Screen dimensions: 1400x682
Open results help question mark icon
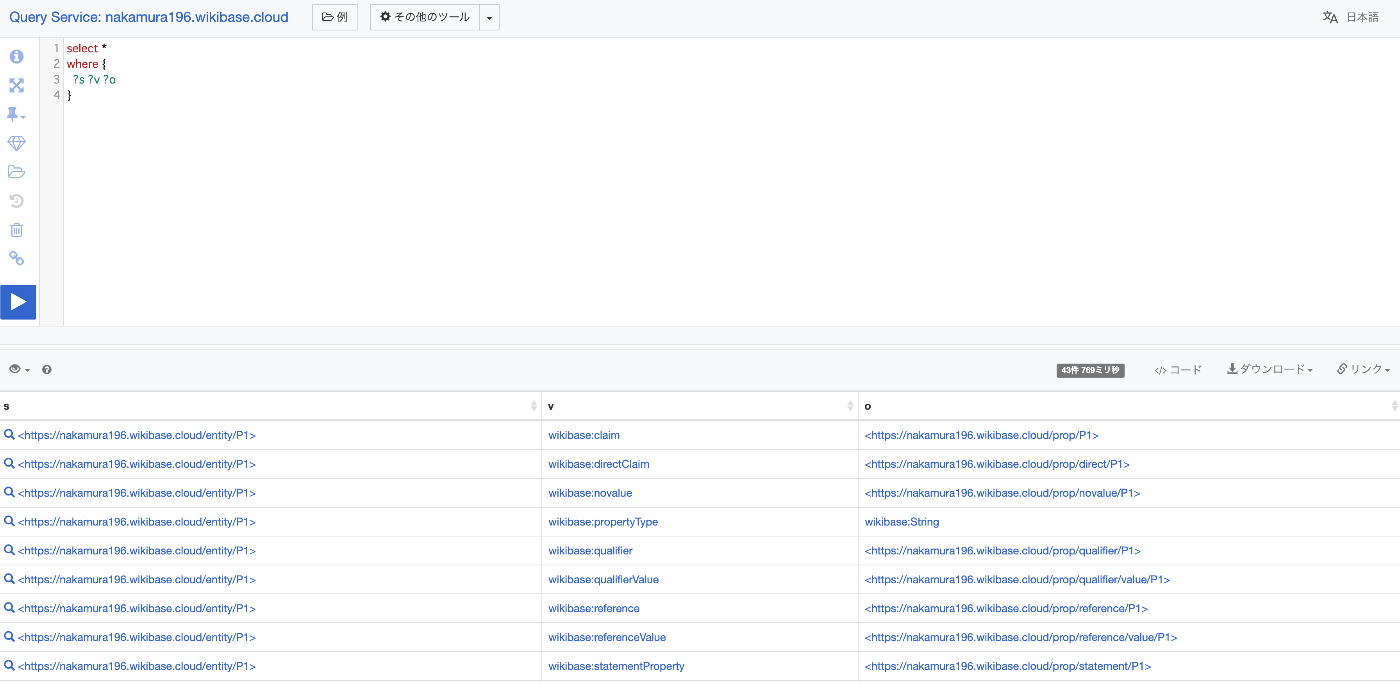46,369
